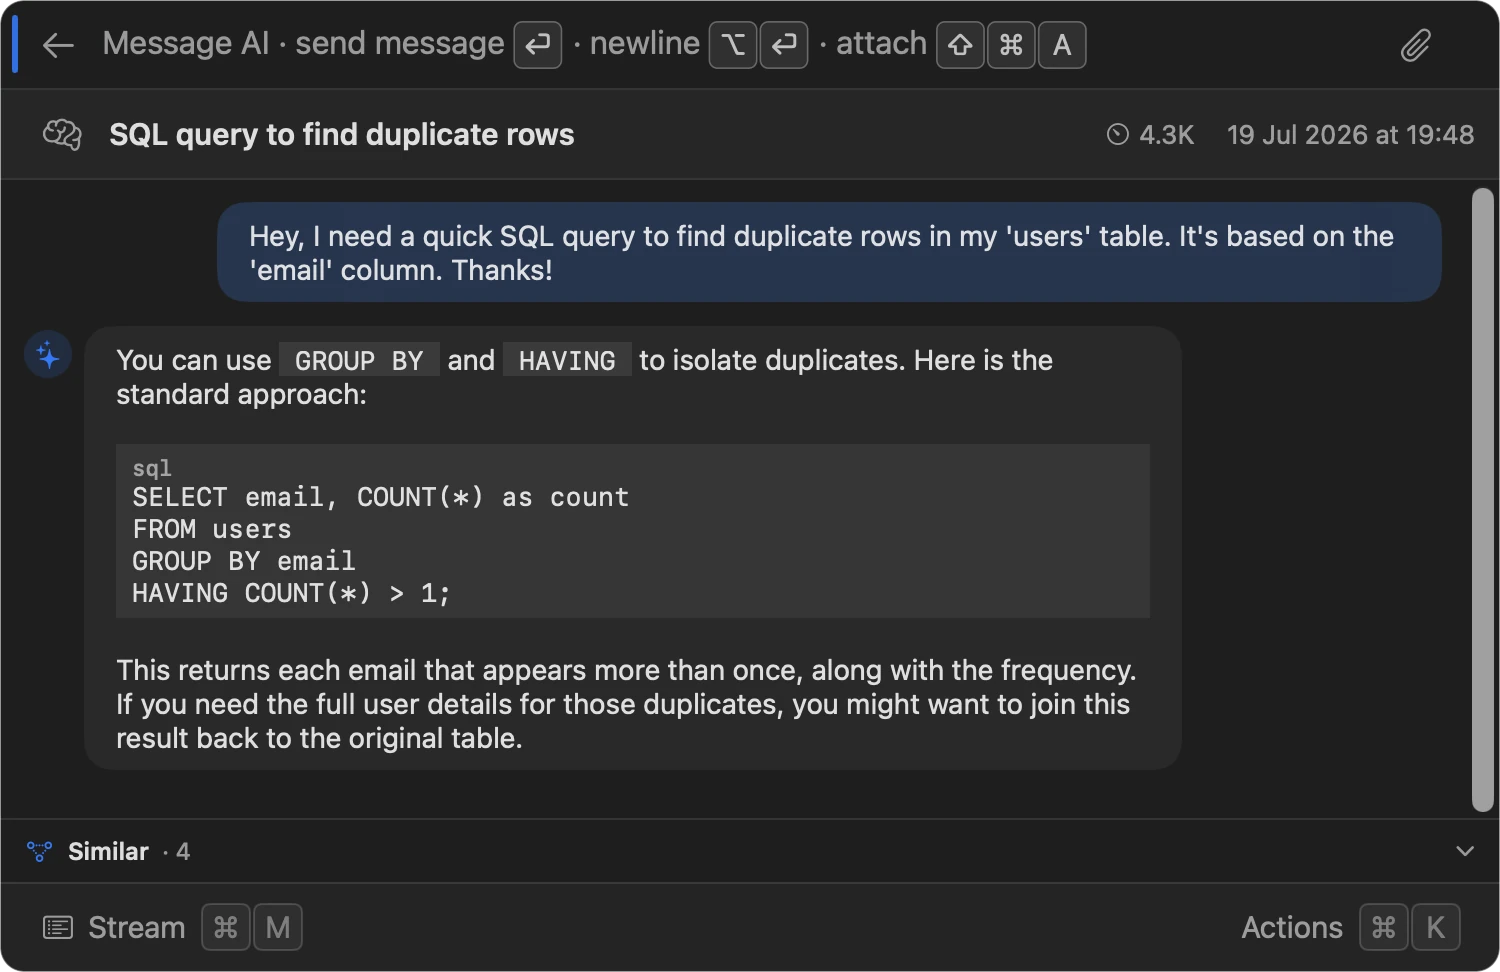This screenshot has width=1500, height=972.
Task: Click the 4.3K token count
Action: coord(1167,134)
